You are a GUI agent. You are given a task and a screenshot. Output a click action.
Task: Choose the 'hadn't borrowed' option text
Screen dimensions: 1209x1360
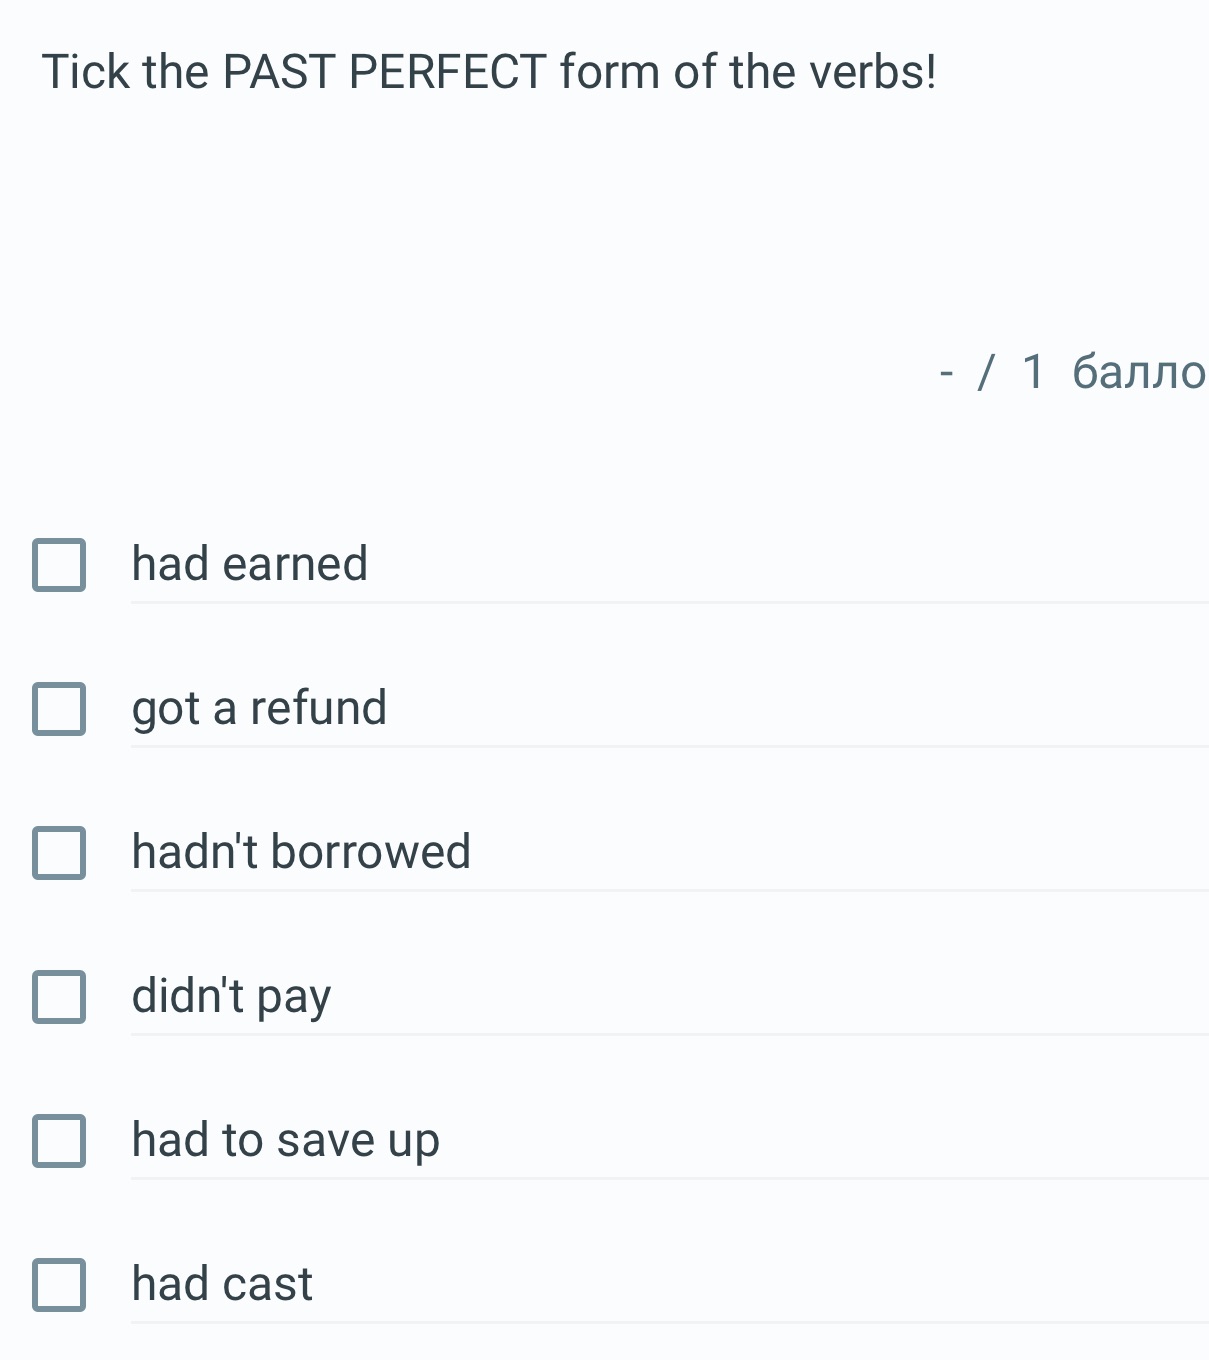[x=301, y=852]
